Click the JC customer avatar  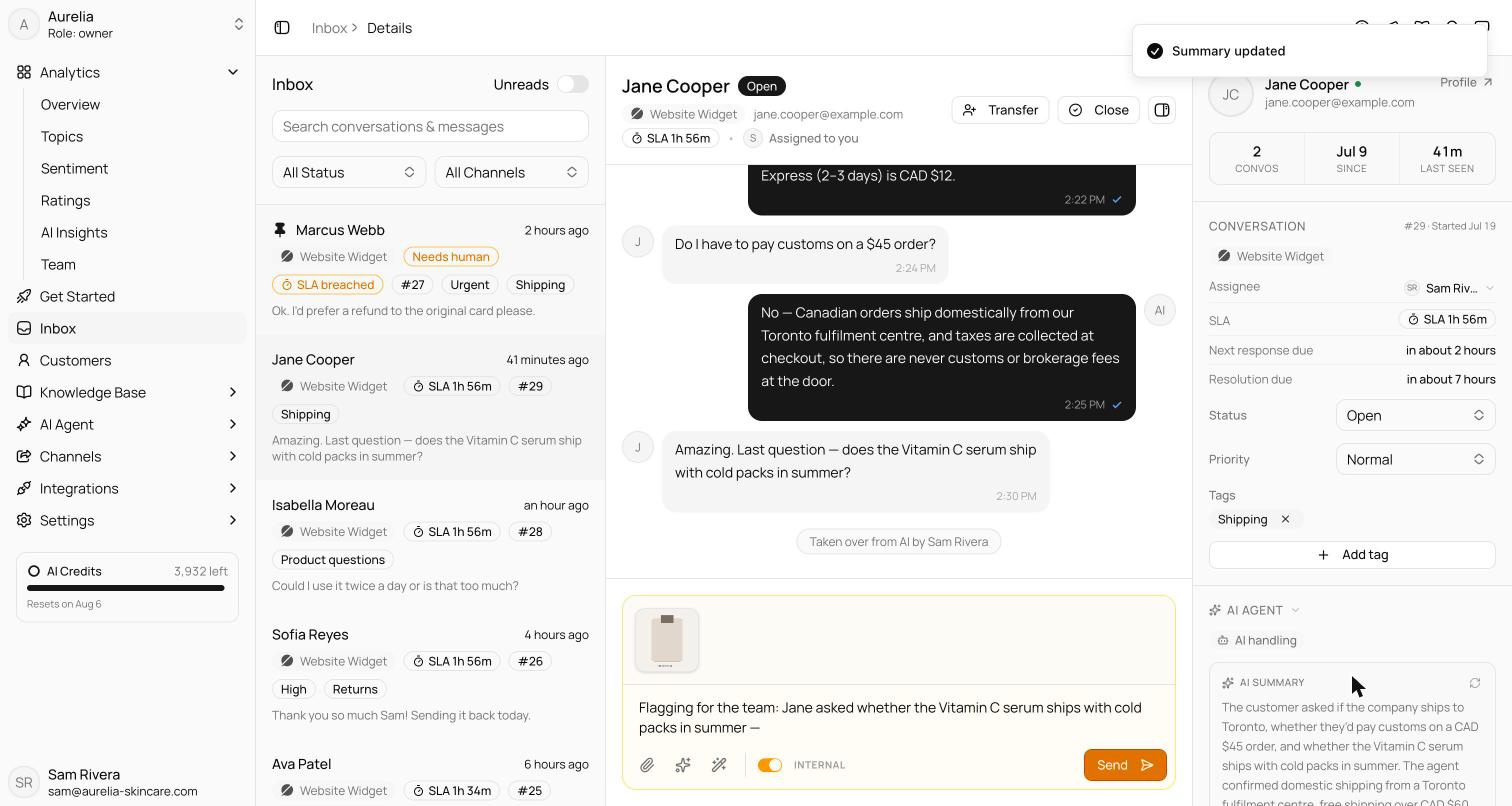coord(1231,94)
